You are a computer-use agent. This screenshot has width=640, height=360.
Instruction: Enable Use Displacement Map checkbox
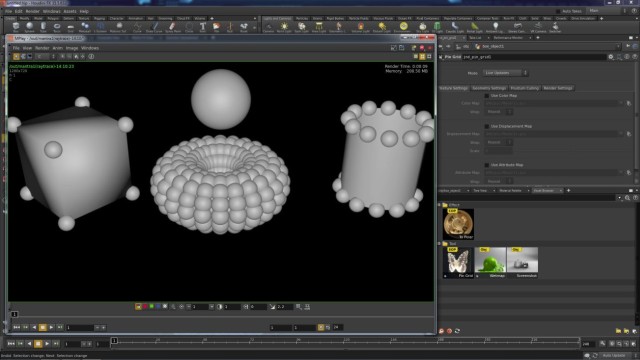click(x=487, y=126)
